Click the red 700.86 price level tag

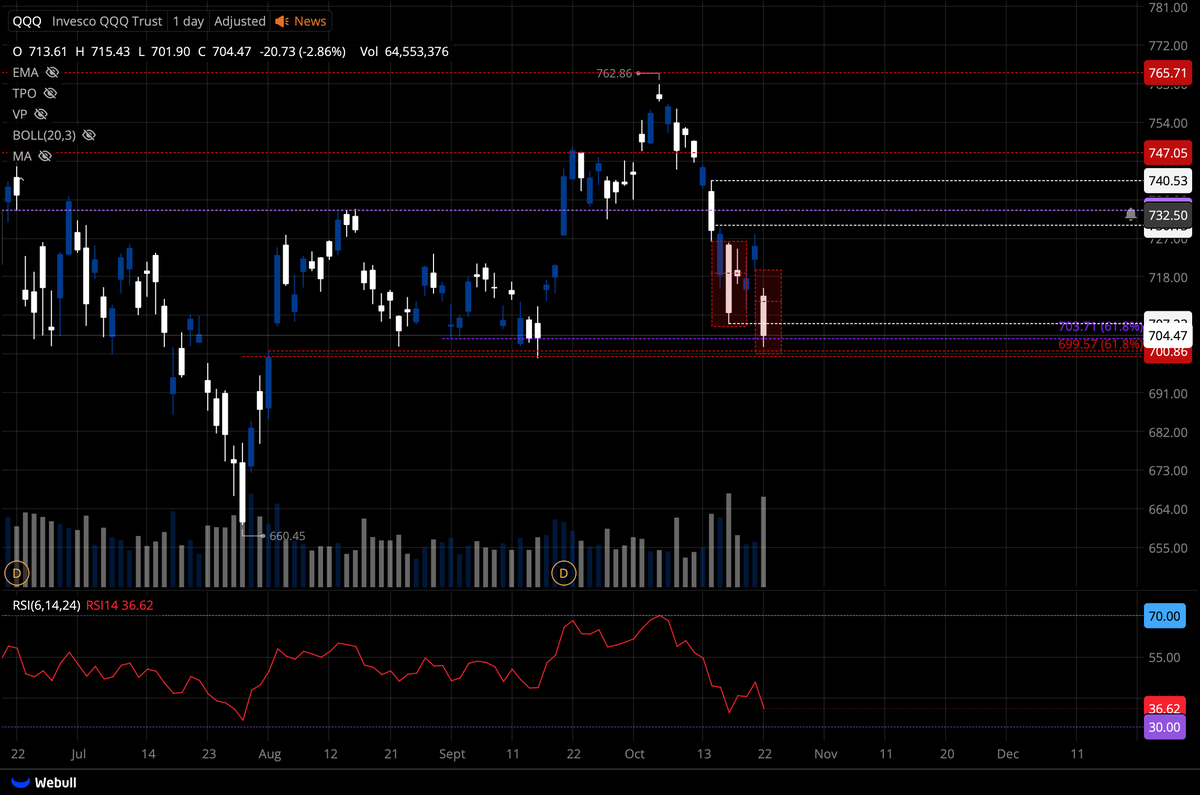click(x=1168, y=351)
